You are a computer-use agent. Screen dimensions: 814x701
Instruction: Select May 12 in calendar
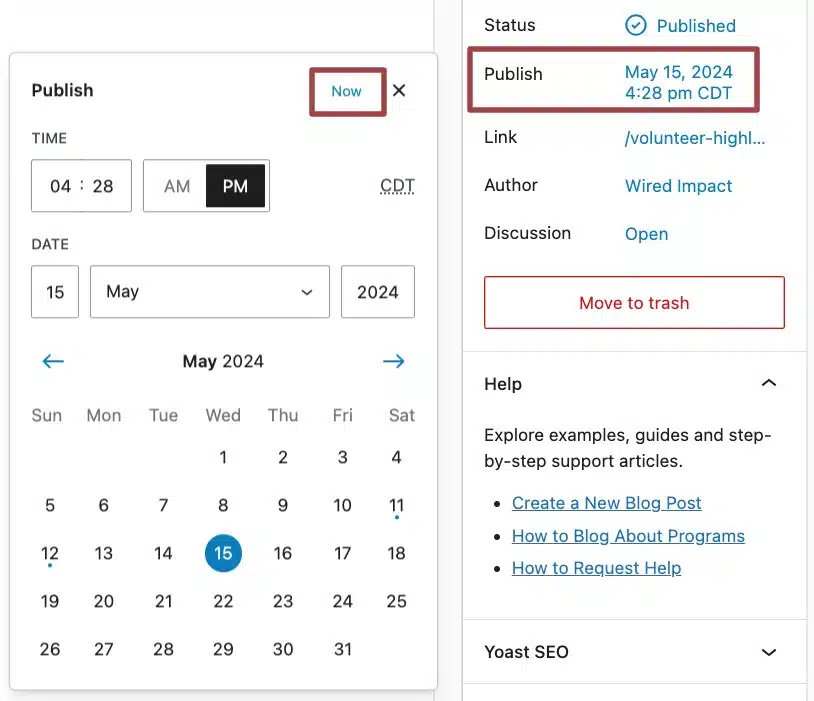(x=50, y=553)
